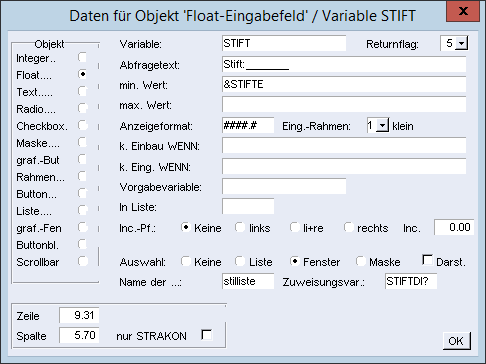Choose the Checkbox object type
The image size is (486, 364).
83,125
